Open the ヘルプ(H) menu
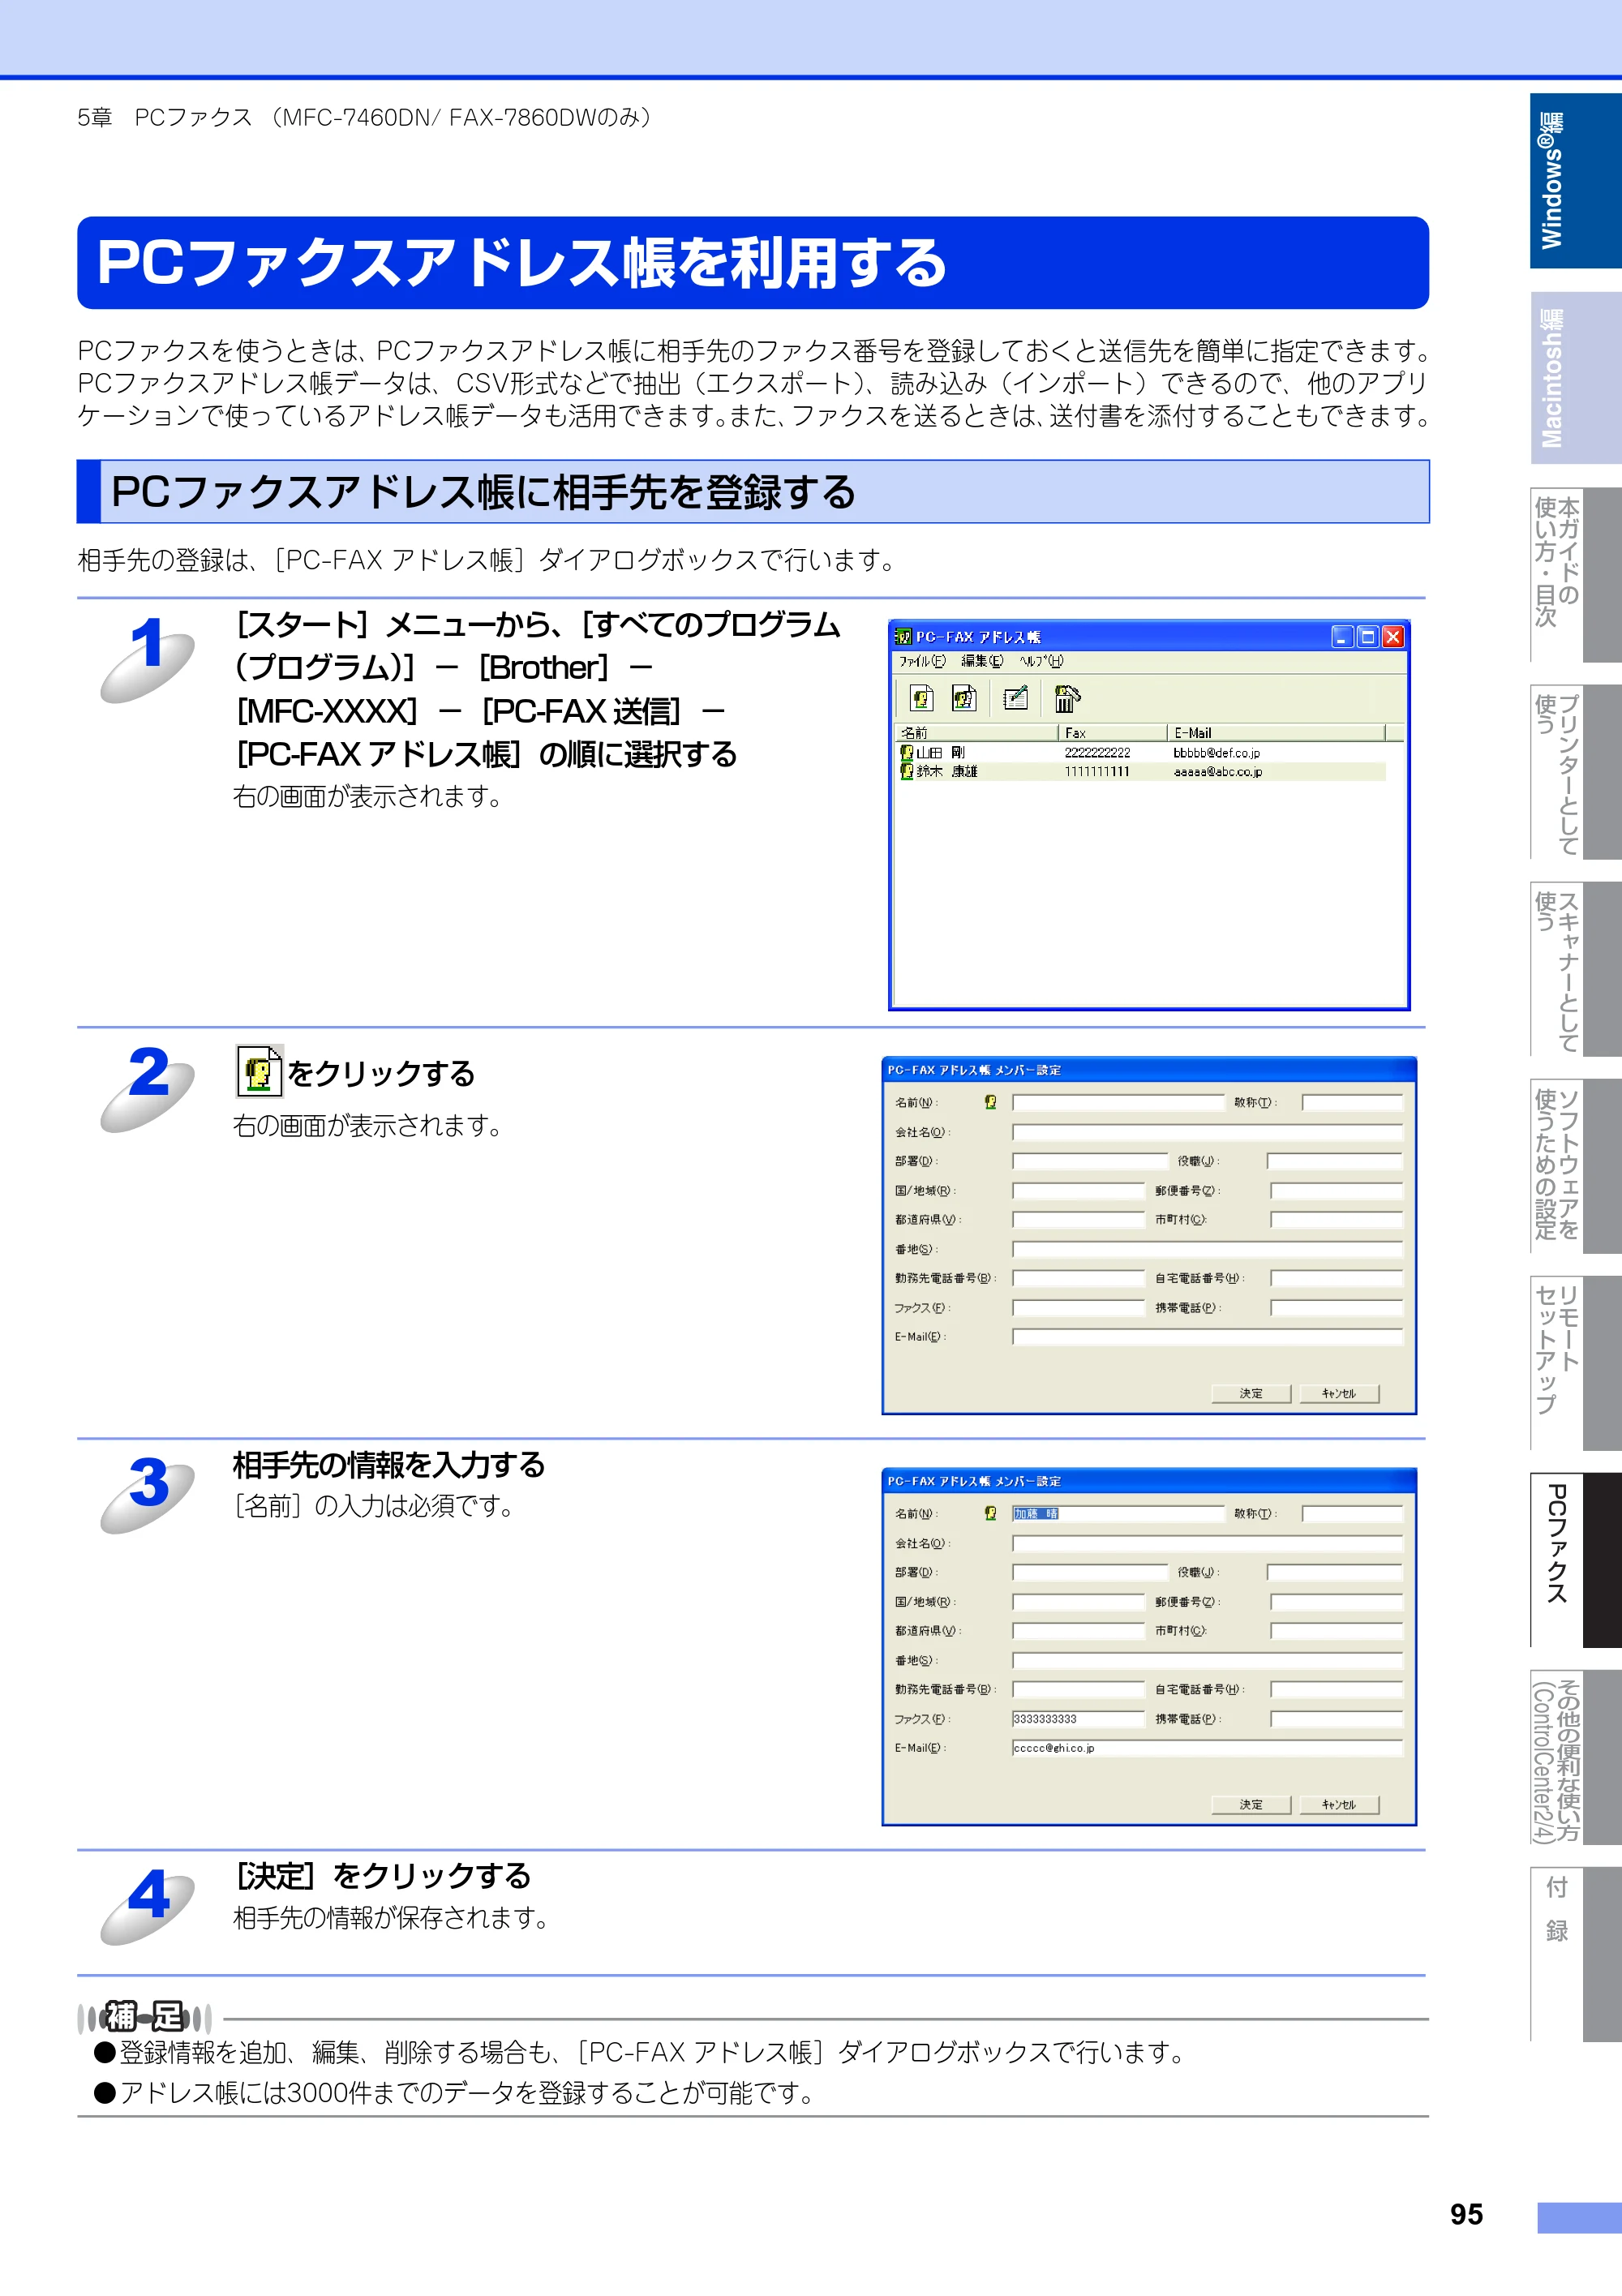 [x=1041, y=661]
